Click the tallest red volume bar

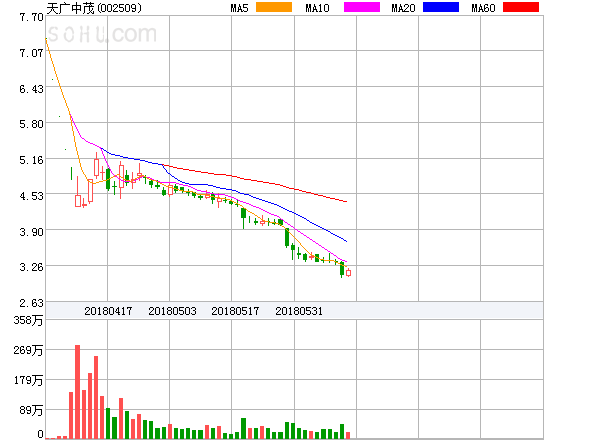click(77, 392)
